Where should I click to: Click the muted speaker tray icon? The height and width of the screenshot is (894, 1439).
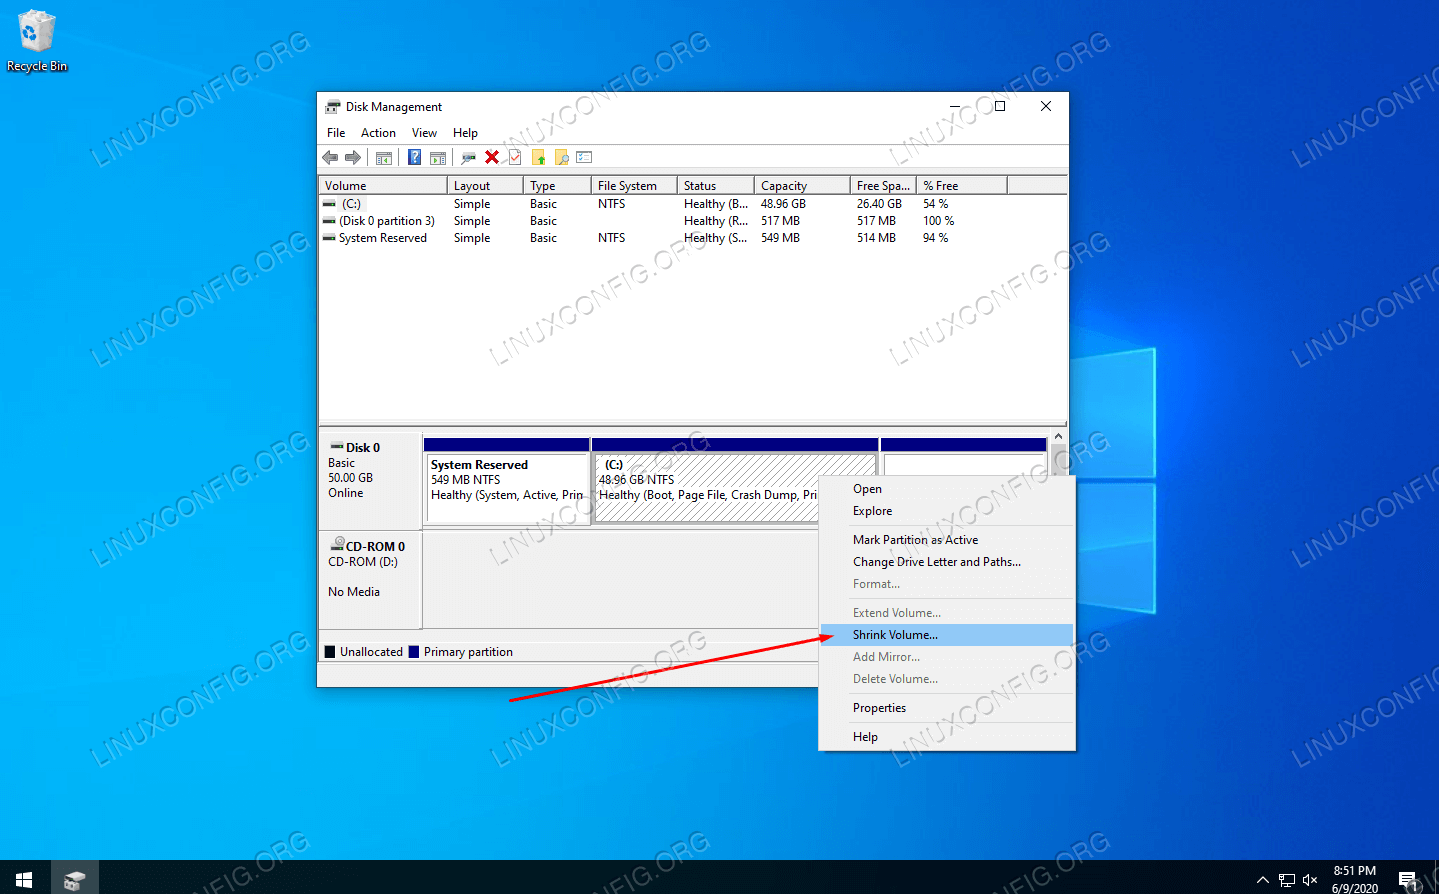click(1310, 880)
